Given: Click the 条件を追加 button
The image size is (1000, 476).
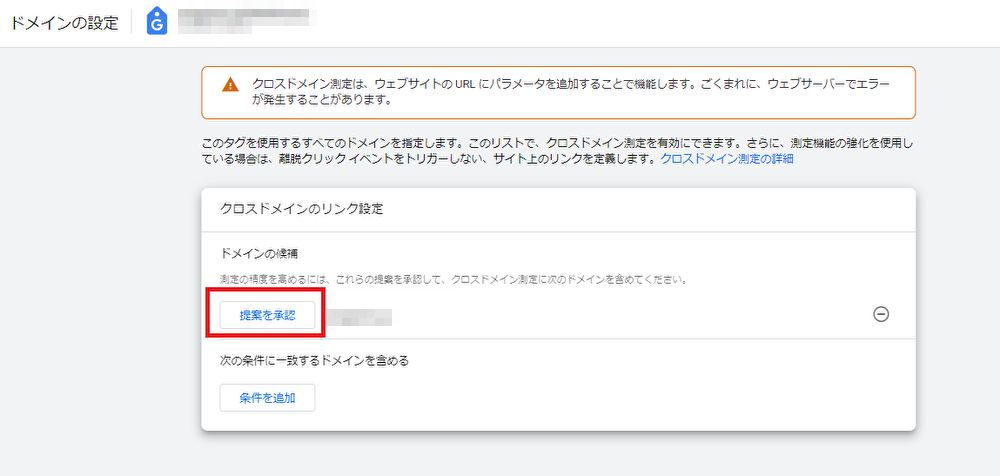Looking at the screenshot, I should coord(267,397).
